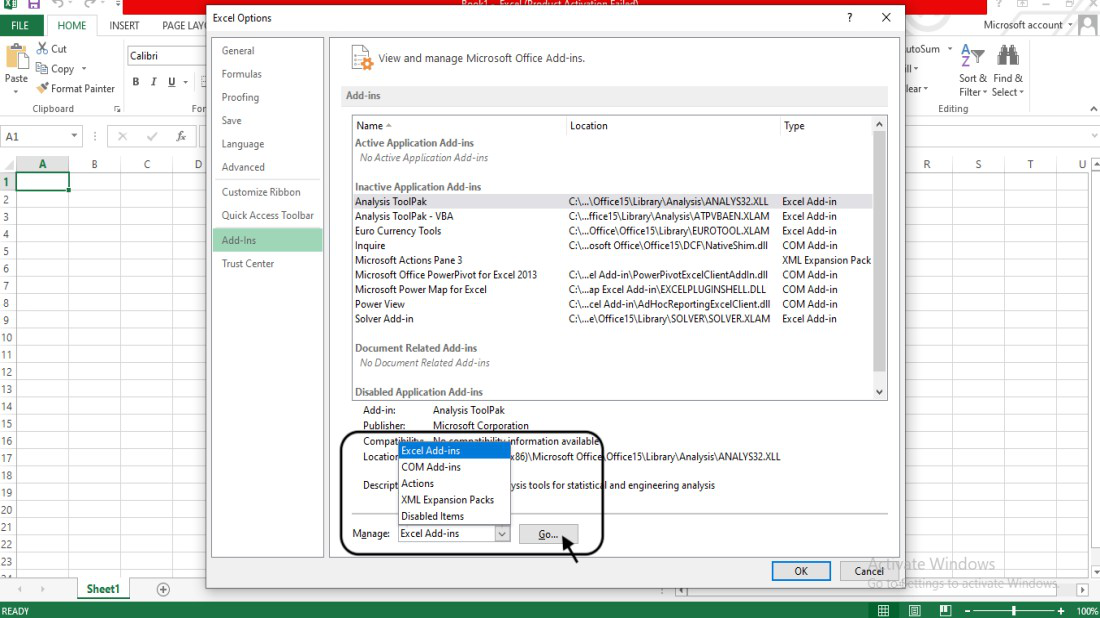The image size is (1100, 618).
Task: Expand the Microsoft account dropdown
Action: click(1070, 25)
